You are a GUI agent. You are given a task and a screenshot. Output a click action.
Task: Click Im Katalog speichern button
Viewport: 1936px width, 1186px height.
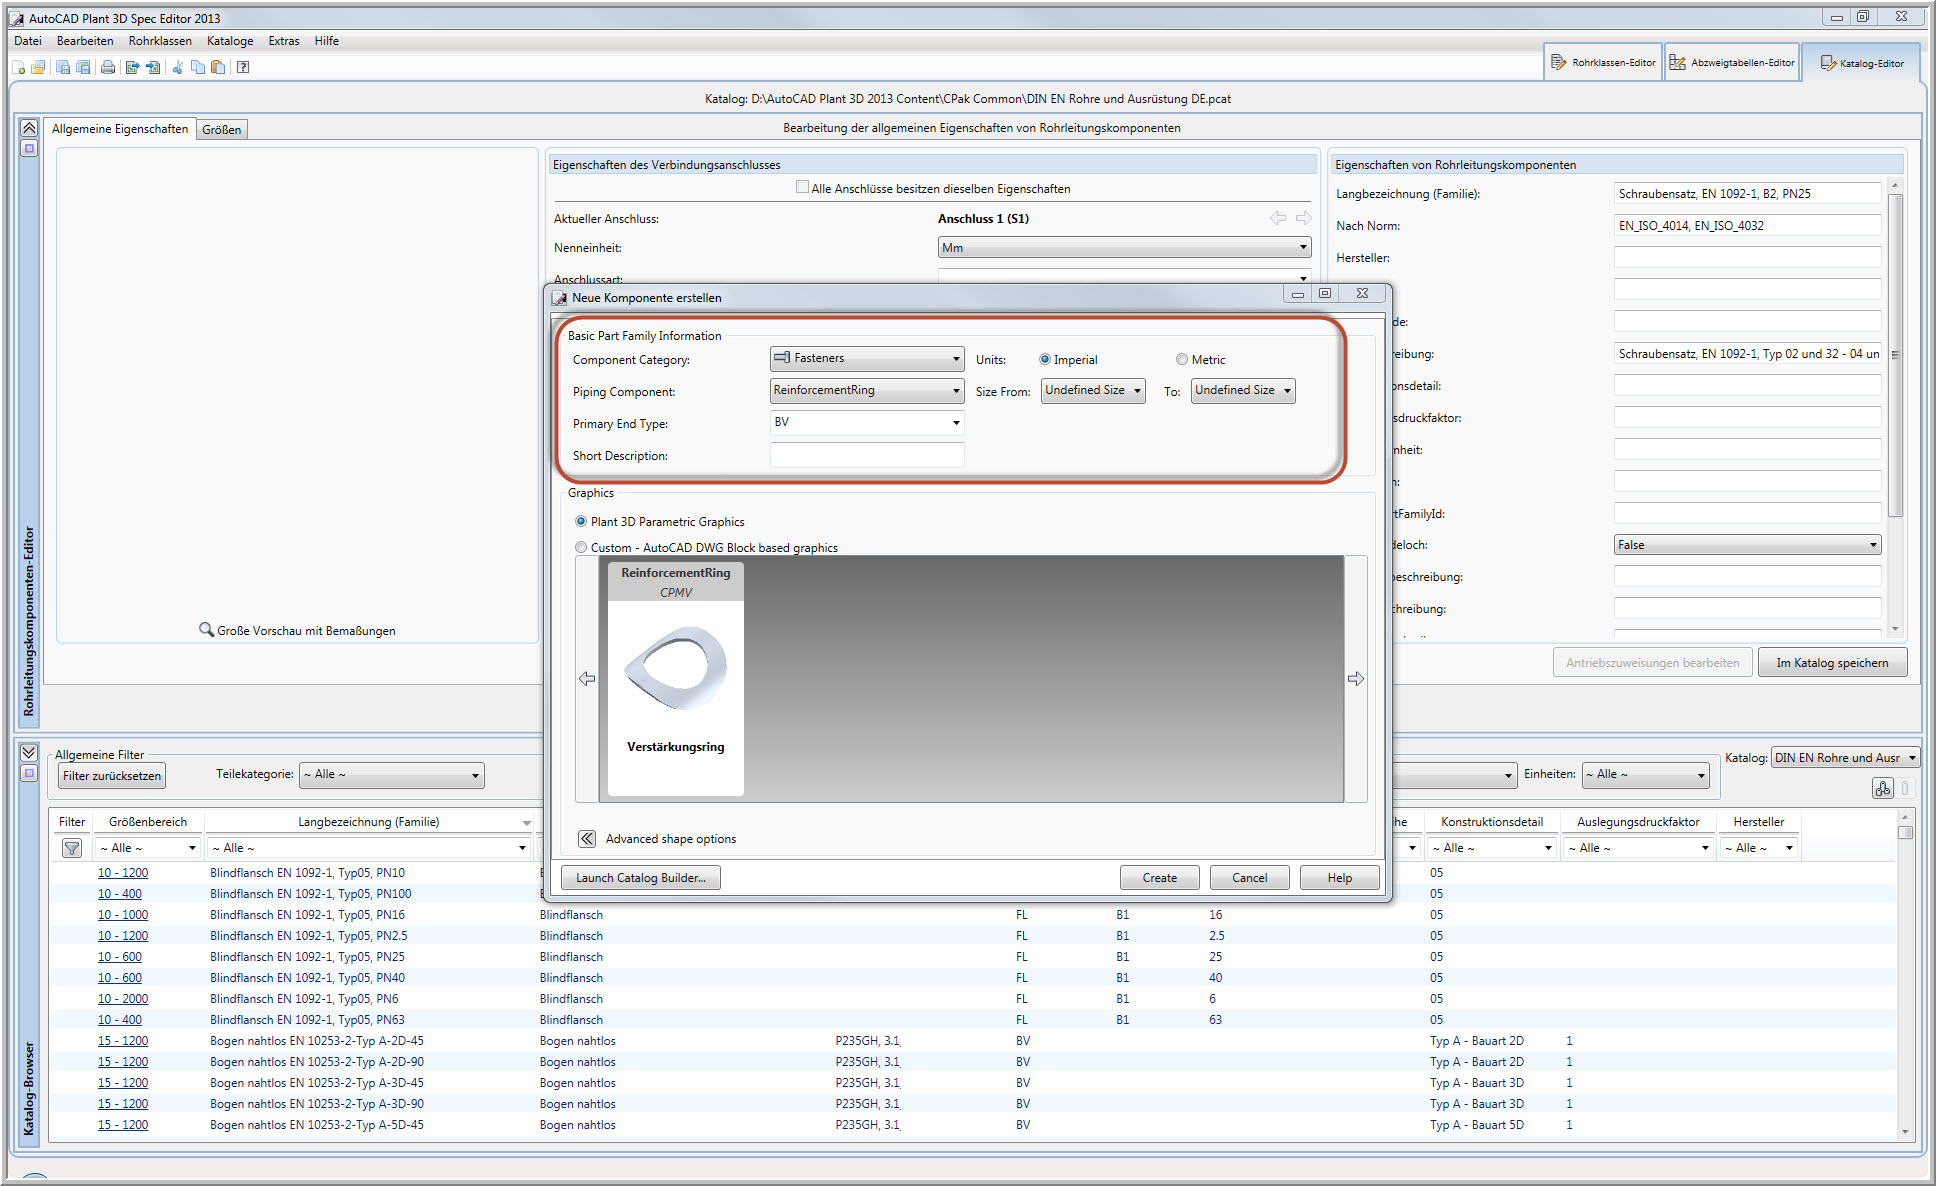(1832, 663)
